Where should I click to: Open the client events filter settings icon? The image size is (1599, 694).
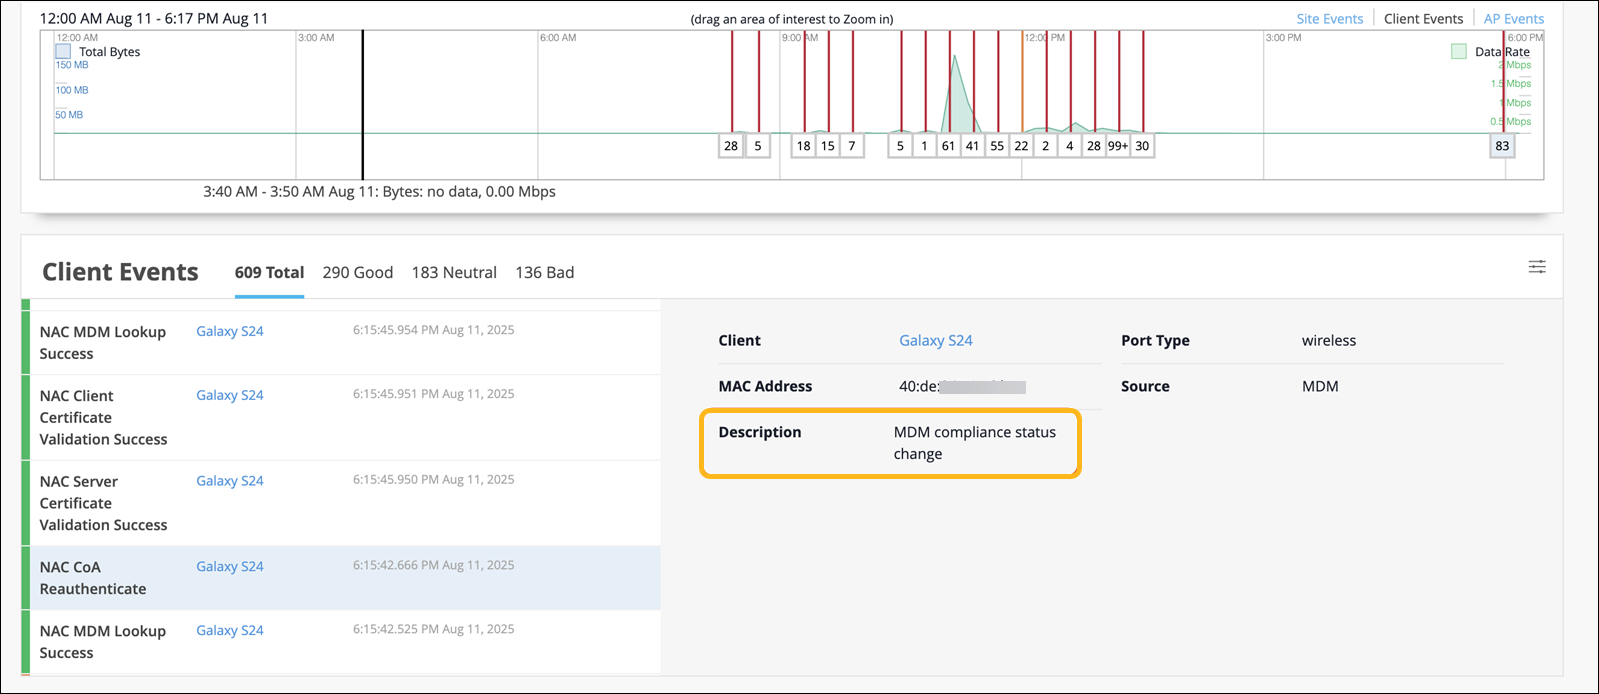(x=1536, y=267)
